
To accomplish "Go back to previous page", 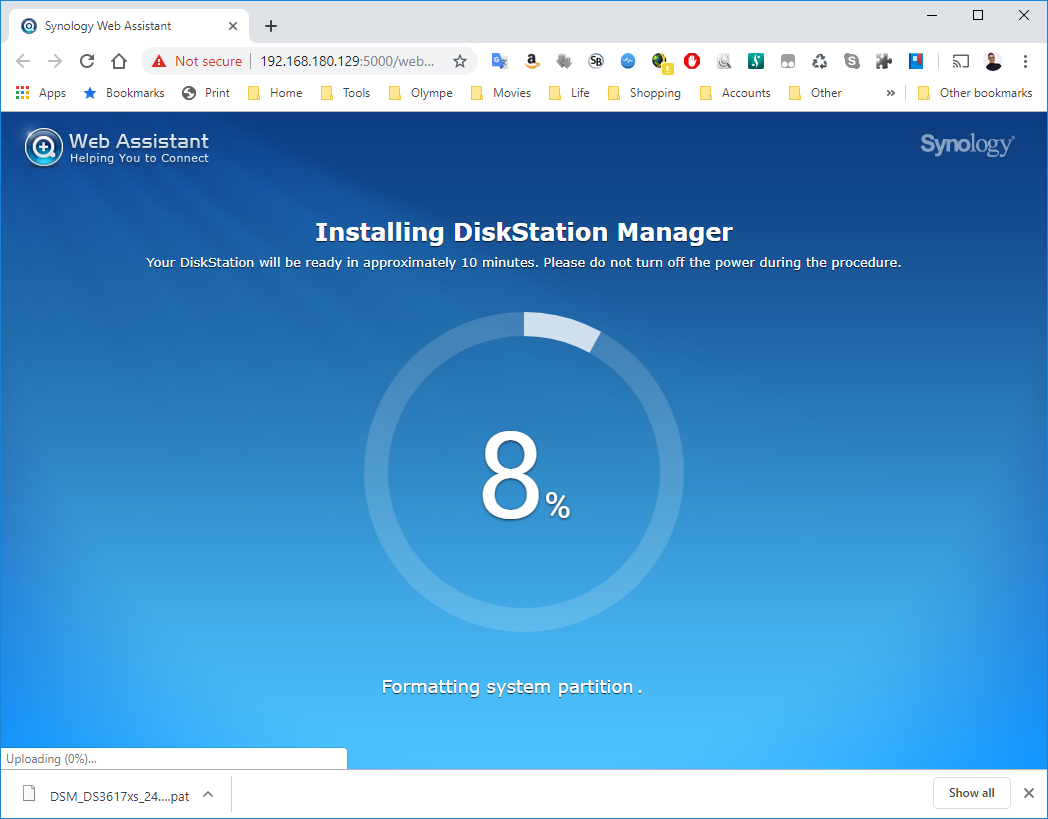I will pyautogui.click(x=23, y=62).
